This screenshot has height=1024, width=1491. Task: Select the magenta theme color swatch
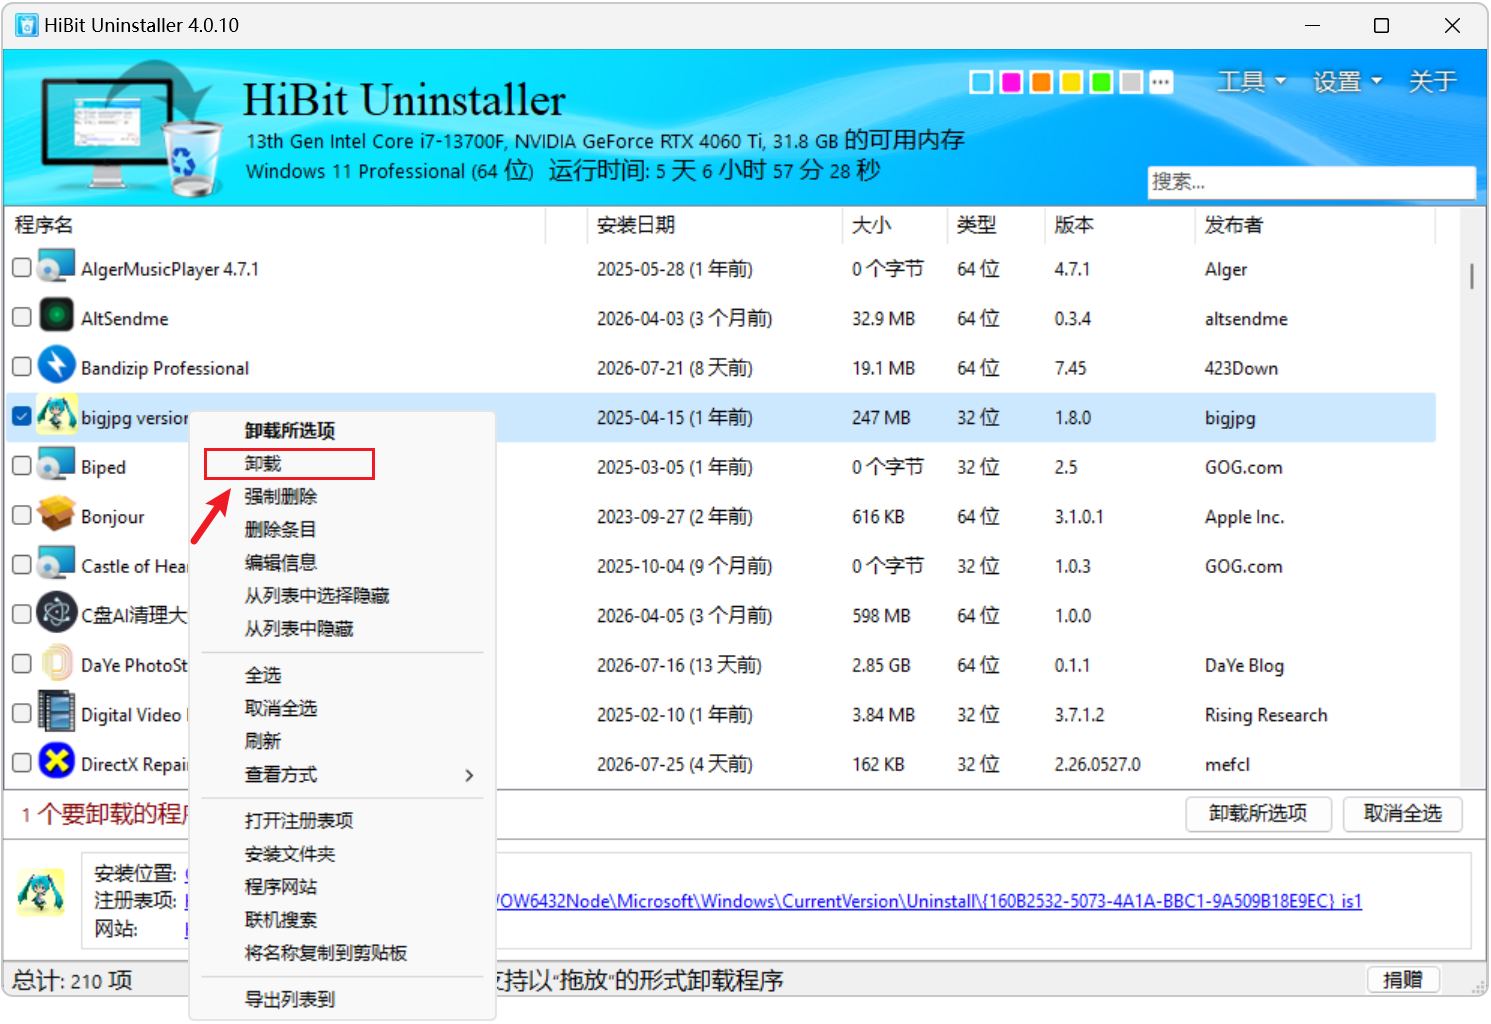(x=1011, y=82)
